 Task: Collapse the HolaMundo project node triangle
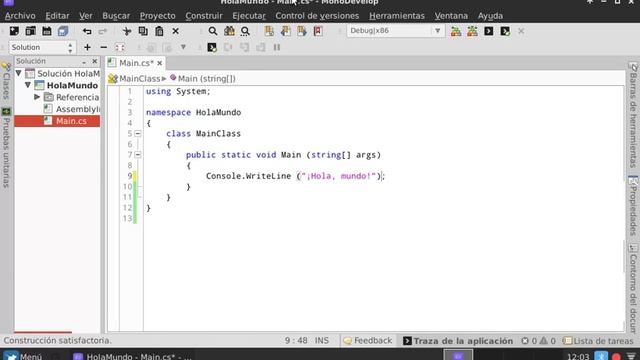[x=28, y=85]
